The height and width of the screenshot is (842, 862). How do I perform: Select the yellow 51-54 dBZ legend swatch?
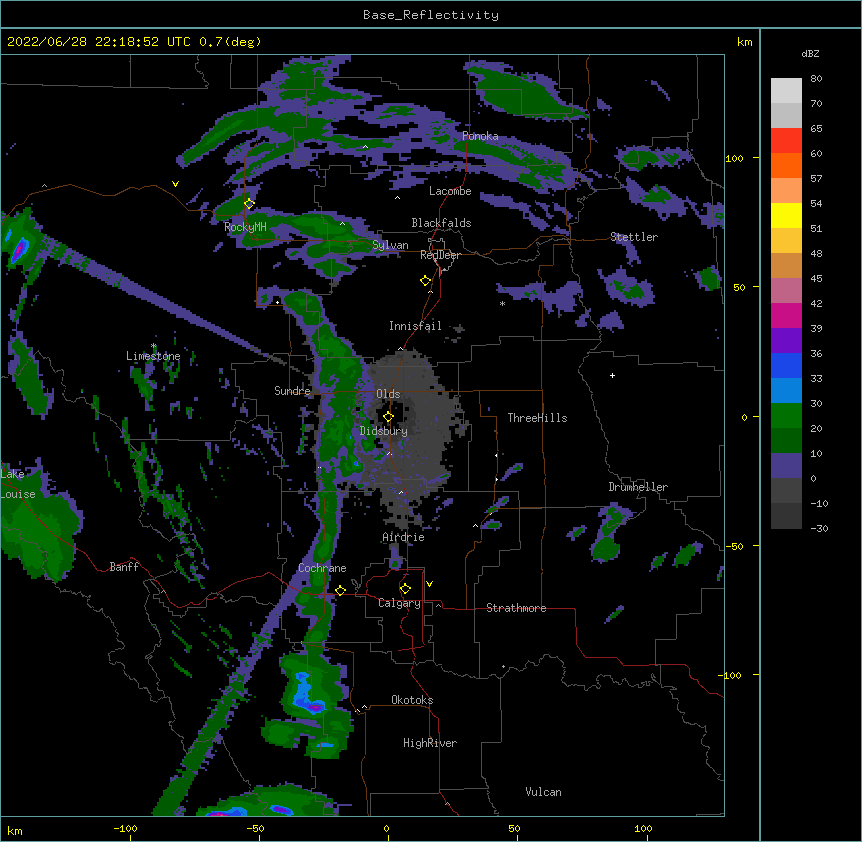(x=786, y=215)
